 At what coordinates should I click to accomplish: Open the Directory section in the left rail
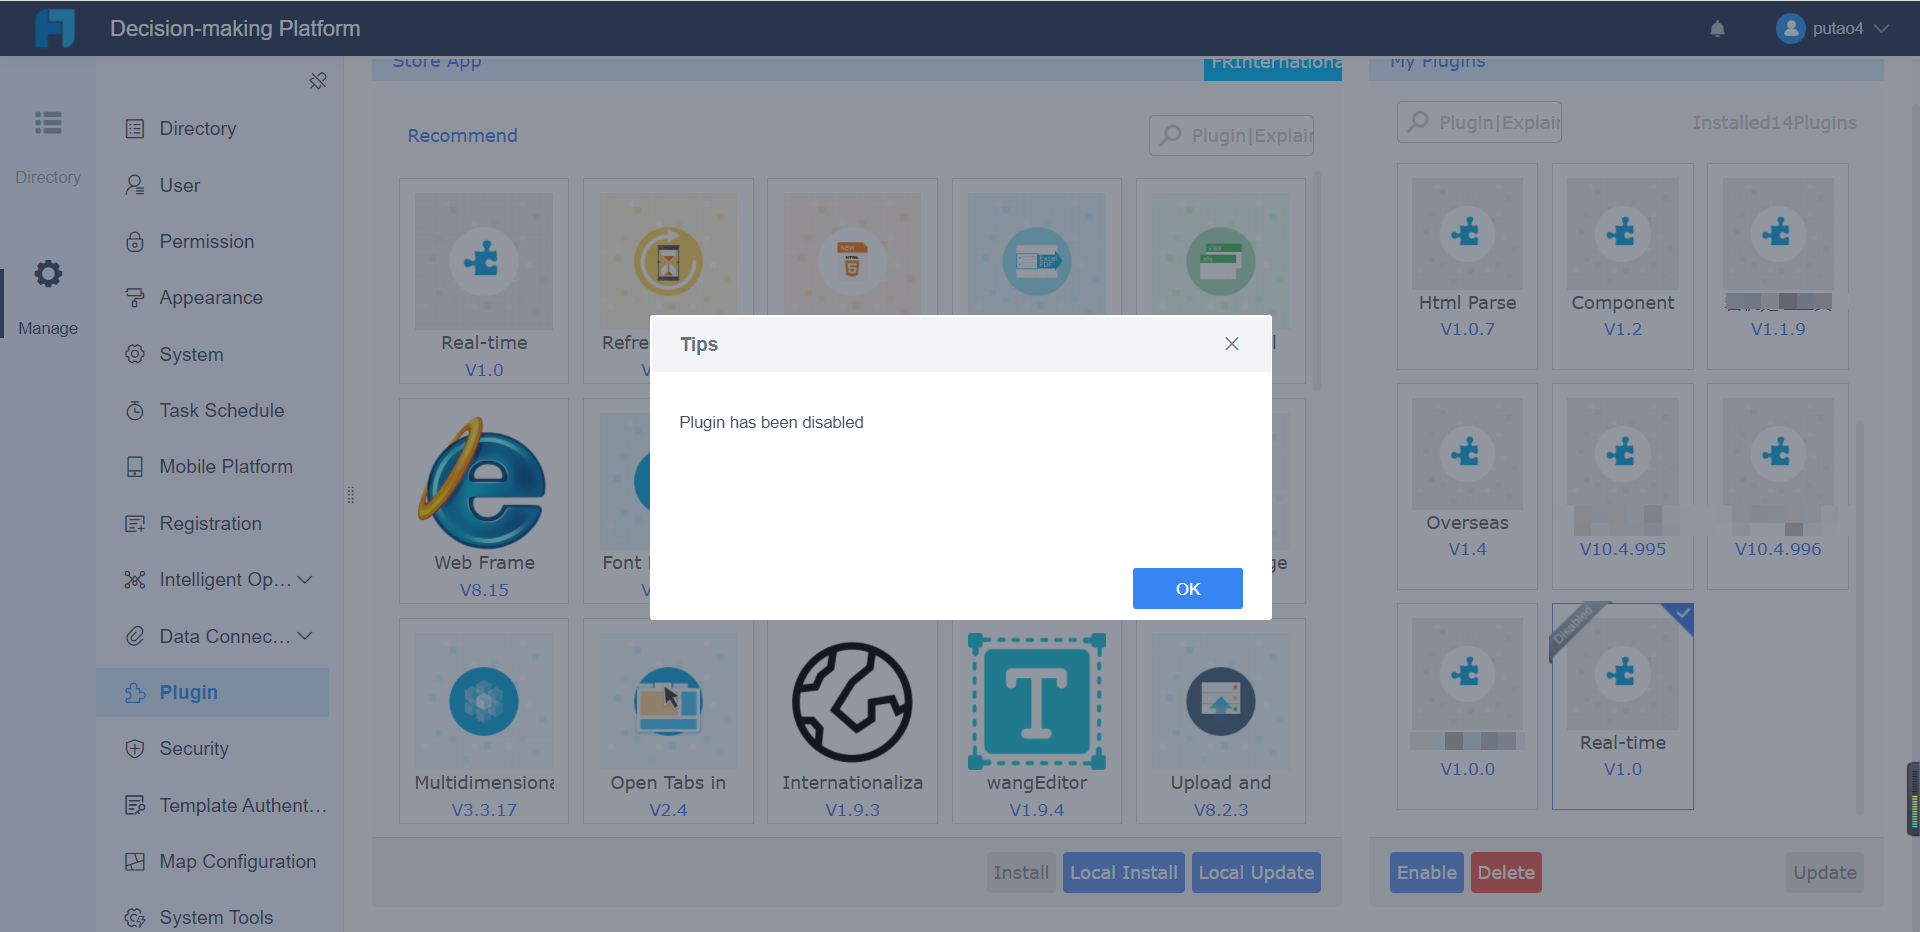48,145
